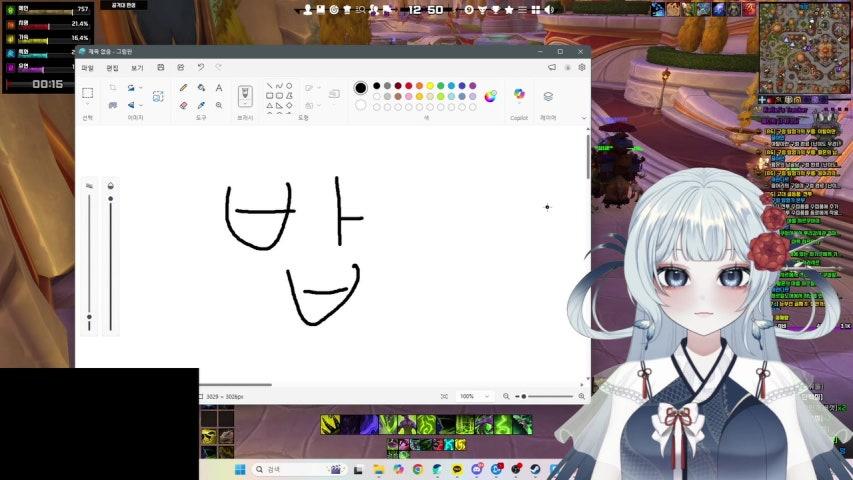
Task: Click the opacity vertical slider
Action: click(x=110, y=262)
